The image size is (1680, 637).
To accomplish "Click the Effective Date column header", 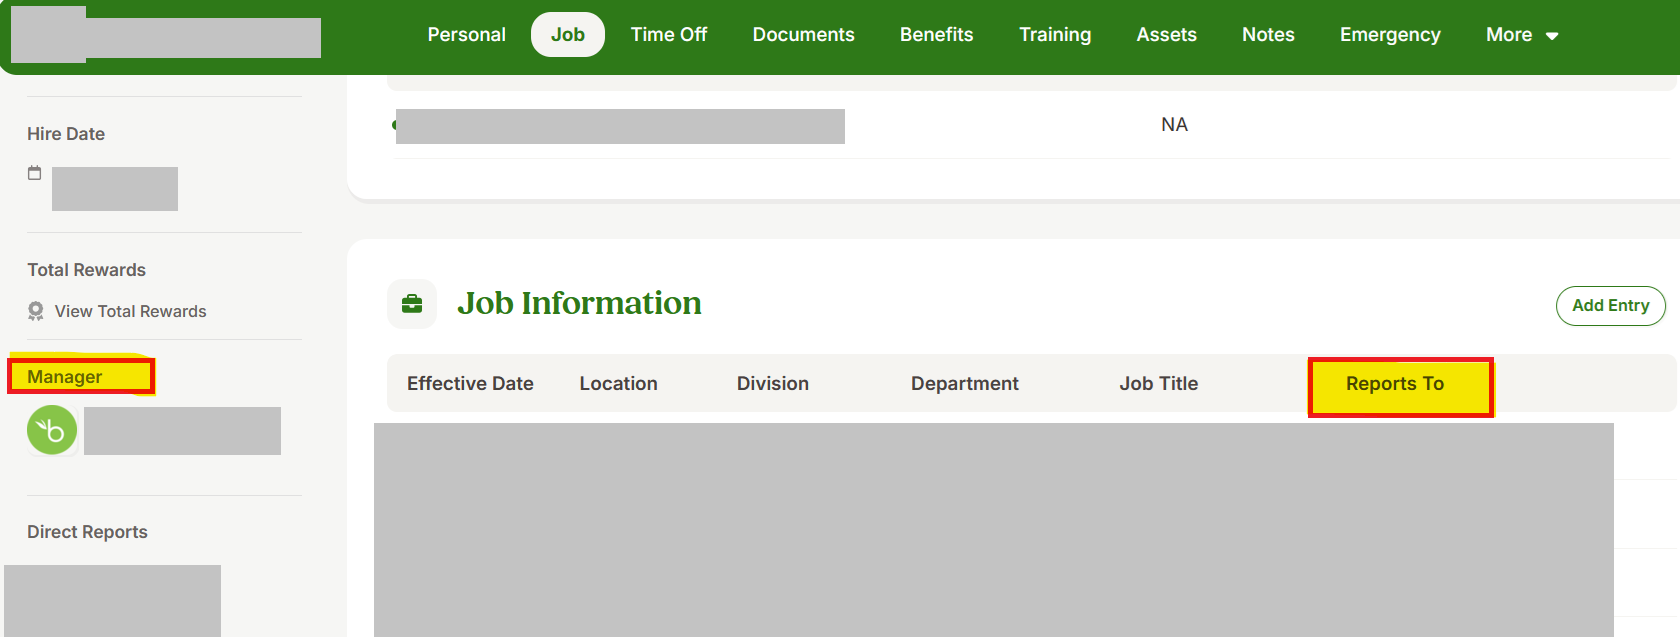I will (x=470, y=384).
